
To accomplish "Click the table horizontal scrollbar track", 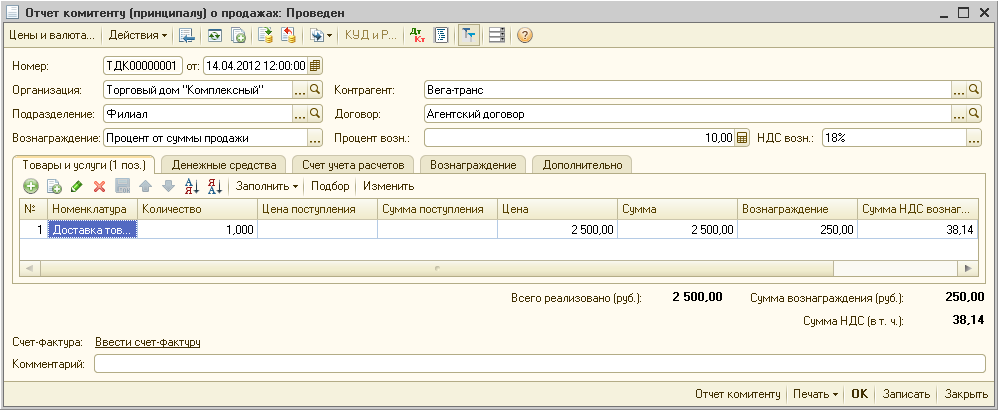I will point(500,269).
